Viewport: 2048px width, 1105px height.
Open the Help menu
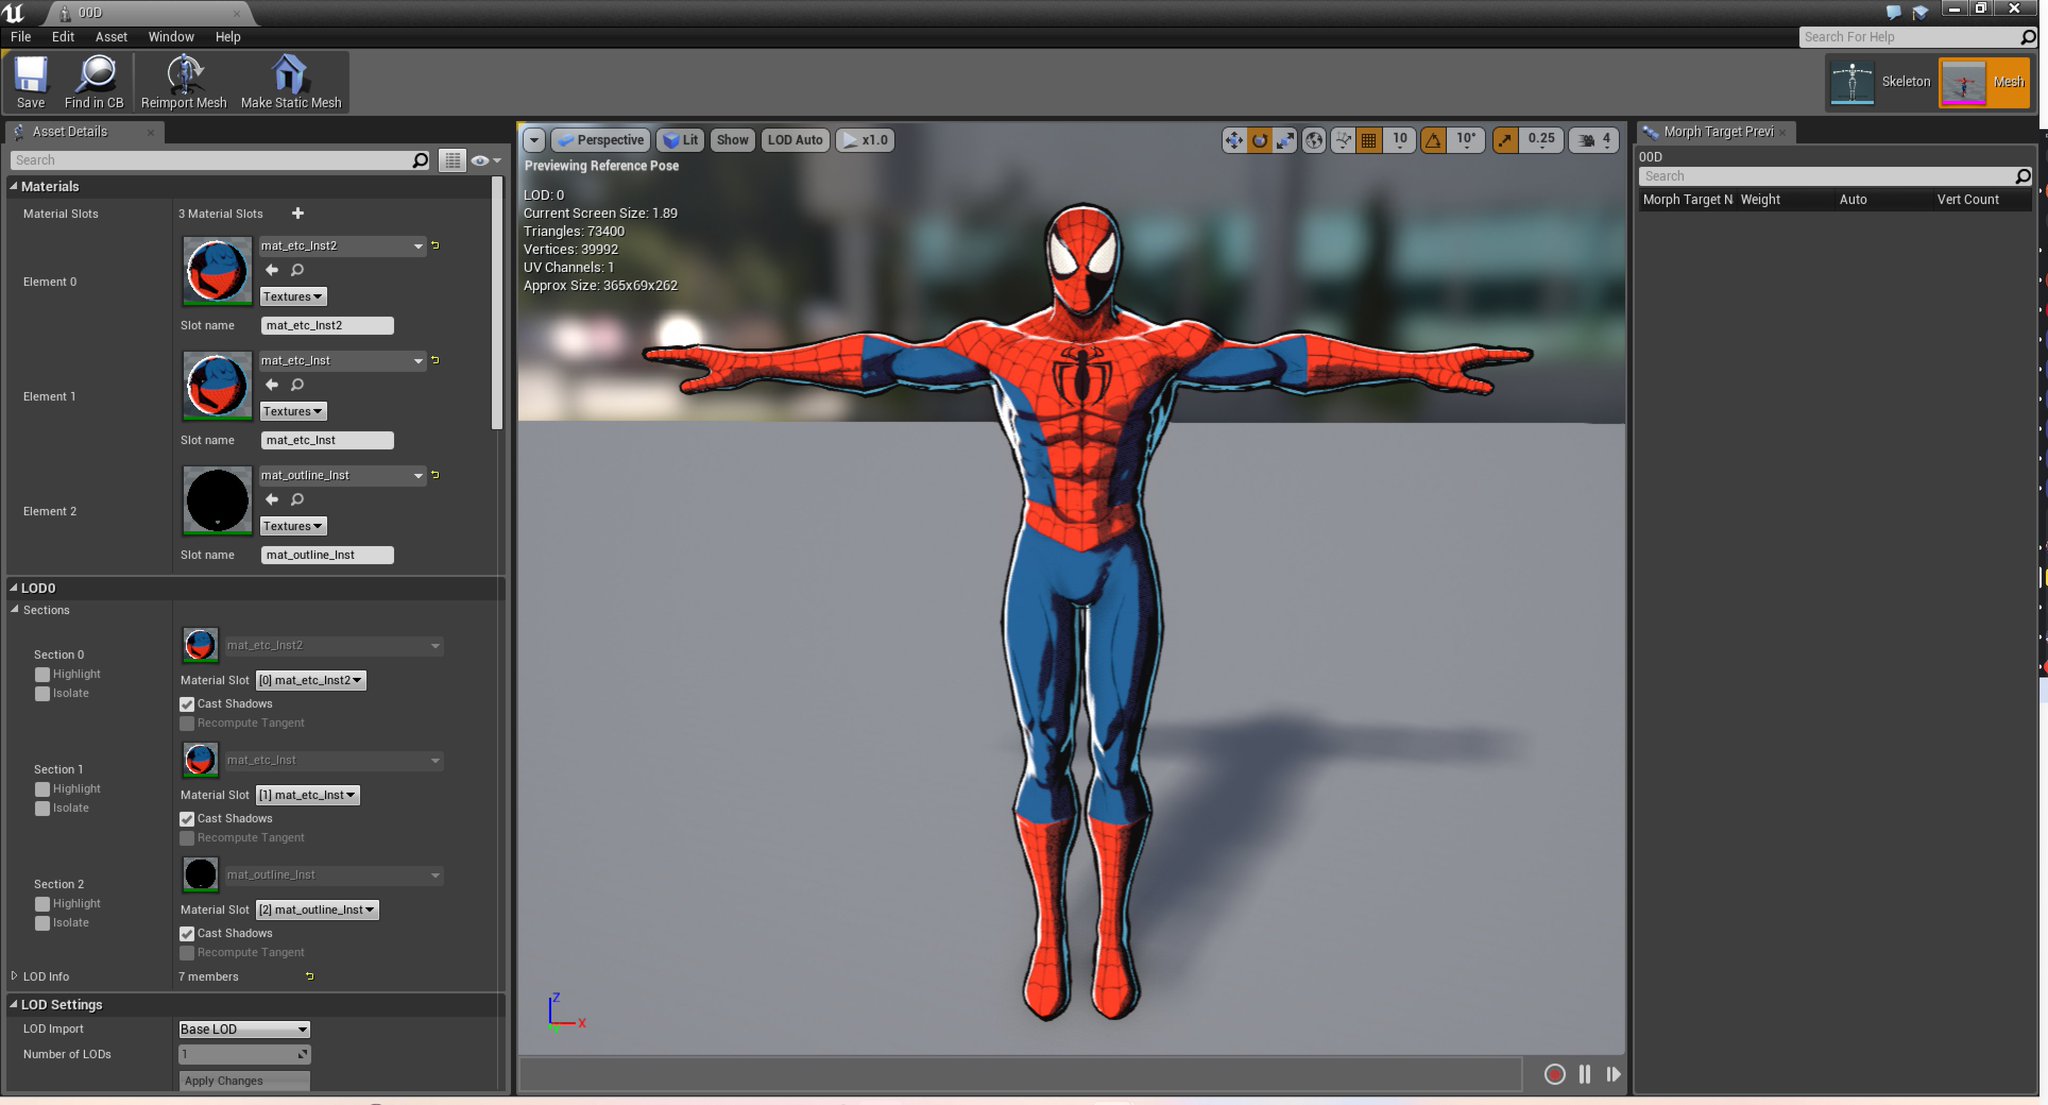click(x=228, y=37)
